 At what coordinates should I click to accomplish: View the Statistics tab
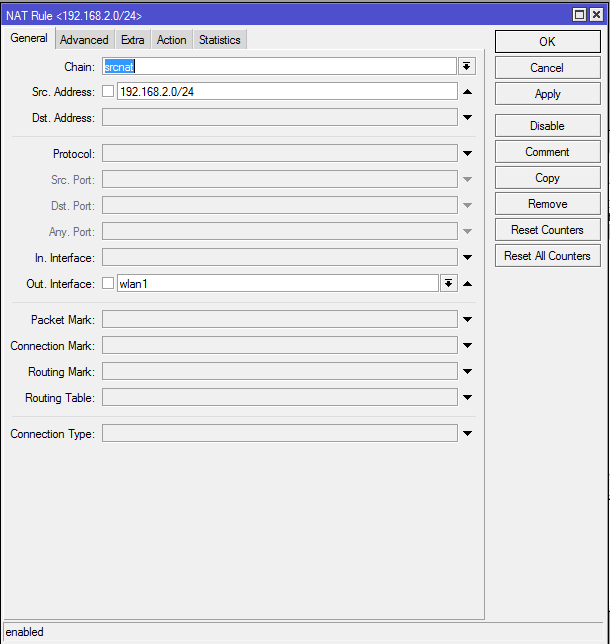pos(220,40)
